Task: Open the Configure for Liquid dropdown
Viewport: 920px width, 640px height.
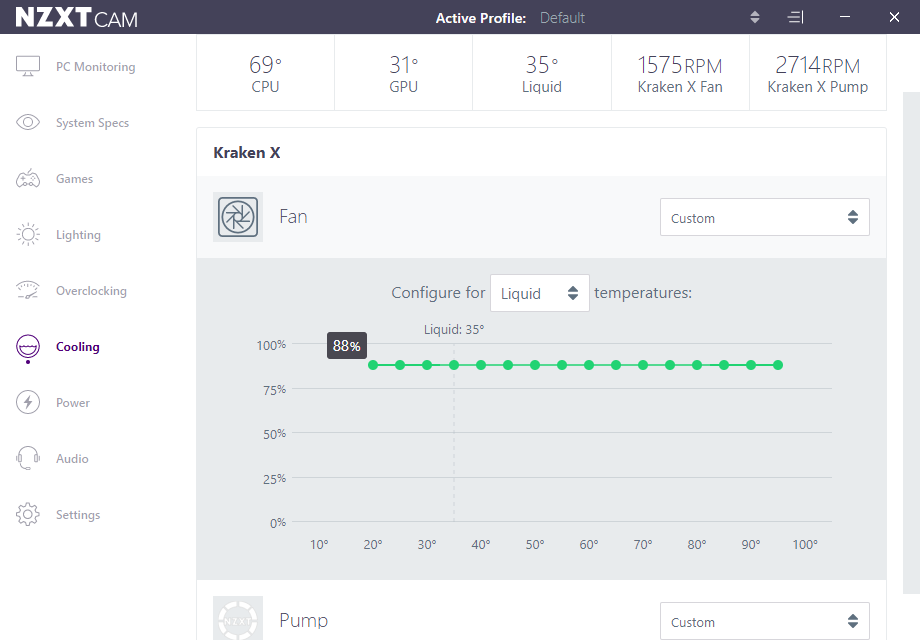Action: [540, 293]
